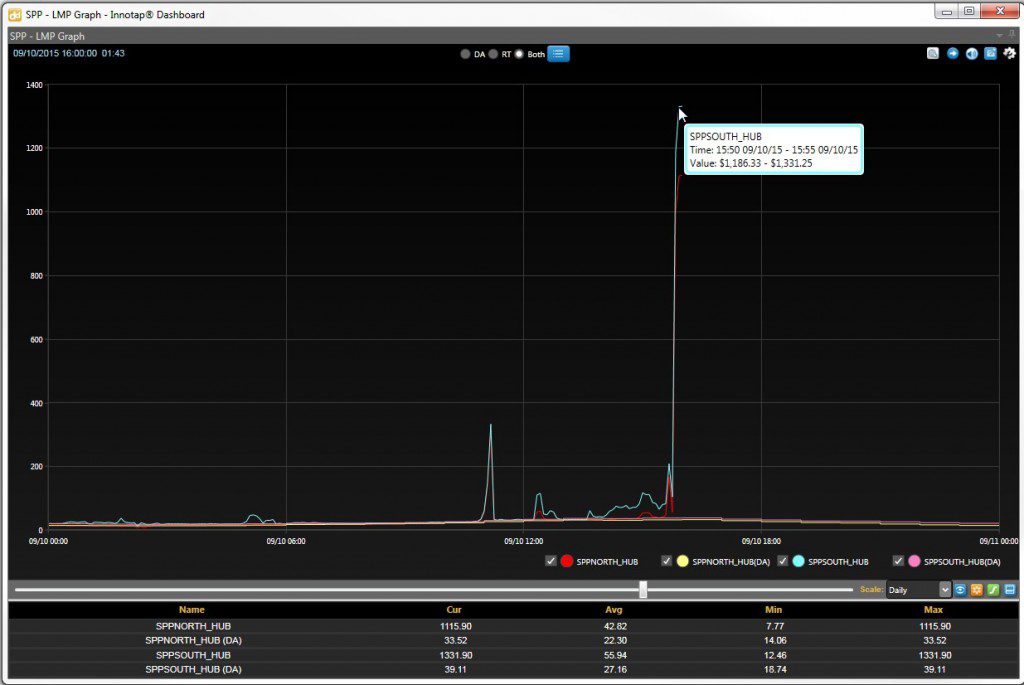Select the SPPNORTH_HUB (DA) table row name
The width and height of the screenshot is (1024, 685).
point(193,640)
